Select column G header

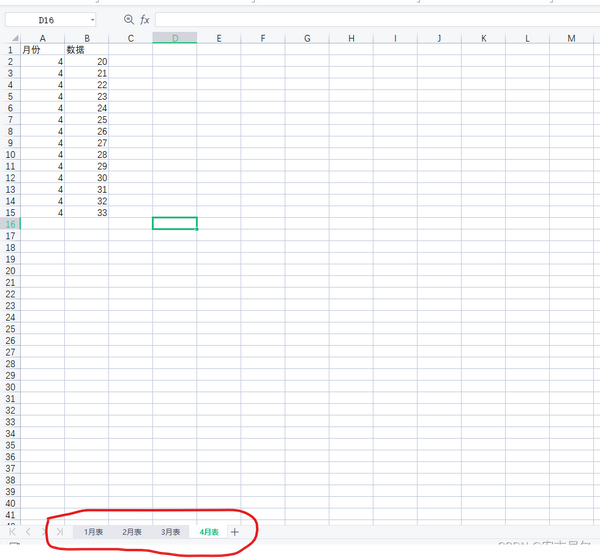click(x=307, y=38)
